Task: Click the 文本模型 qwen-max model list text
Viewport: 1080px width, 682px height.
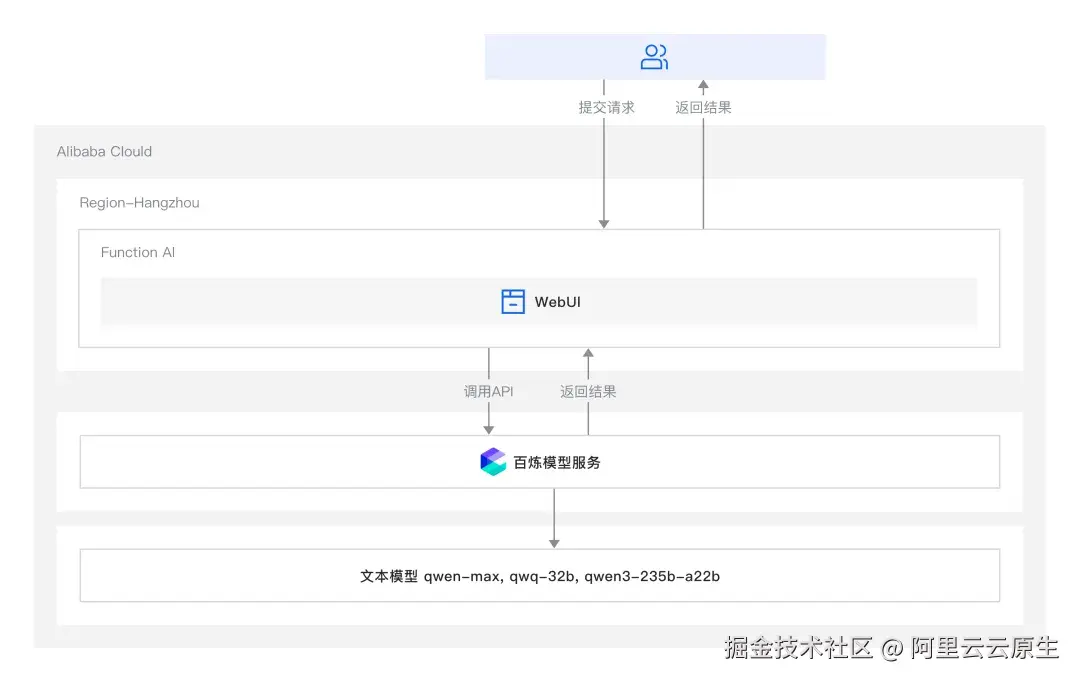Action: pos(540,576)
